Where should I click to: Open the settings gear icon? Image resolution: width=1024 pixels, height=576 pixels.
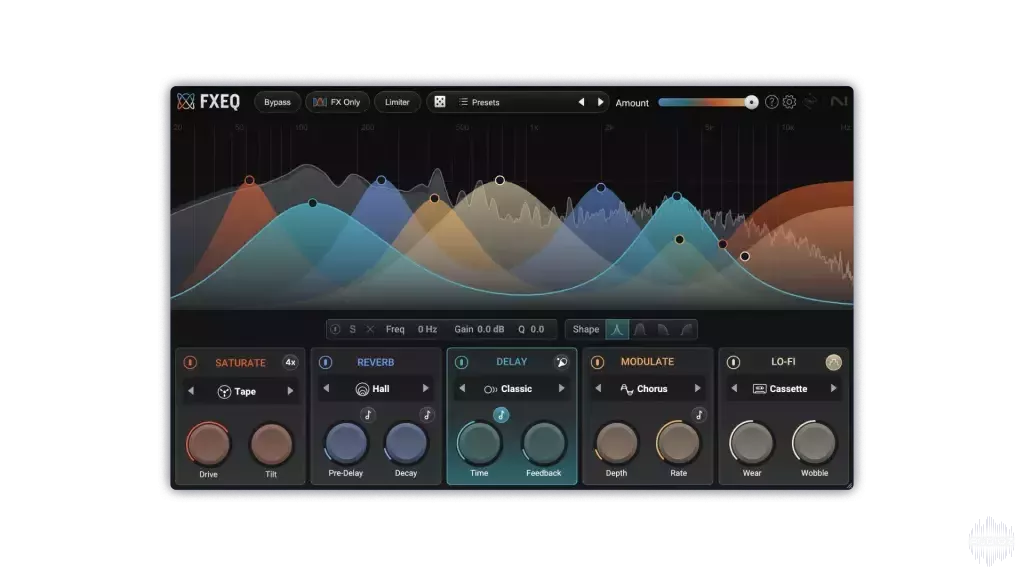point(790,102)
